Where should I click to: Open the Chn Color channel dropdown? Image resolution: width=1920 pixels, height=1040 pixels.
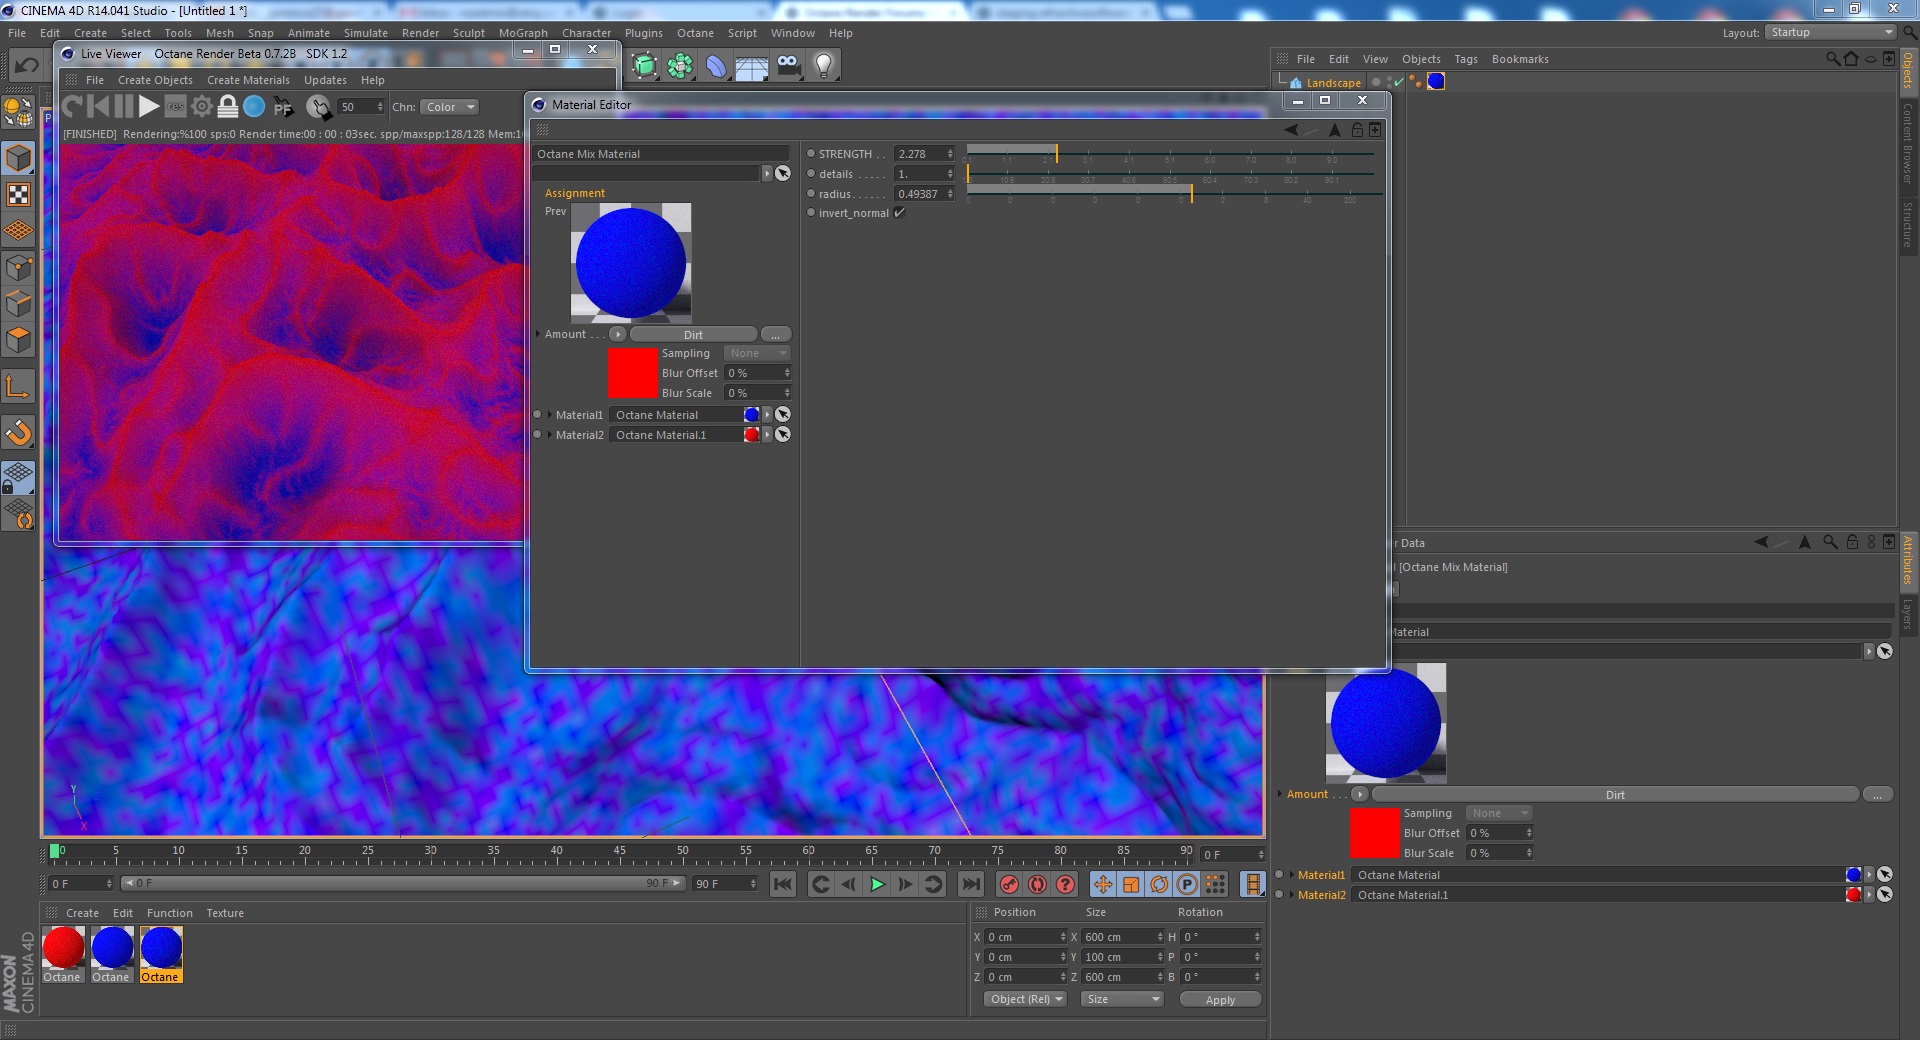tap(450, 107)
